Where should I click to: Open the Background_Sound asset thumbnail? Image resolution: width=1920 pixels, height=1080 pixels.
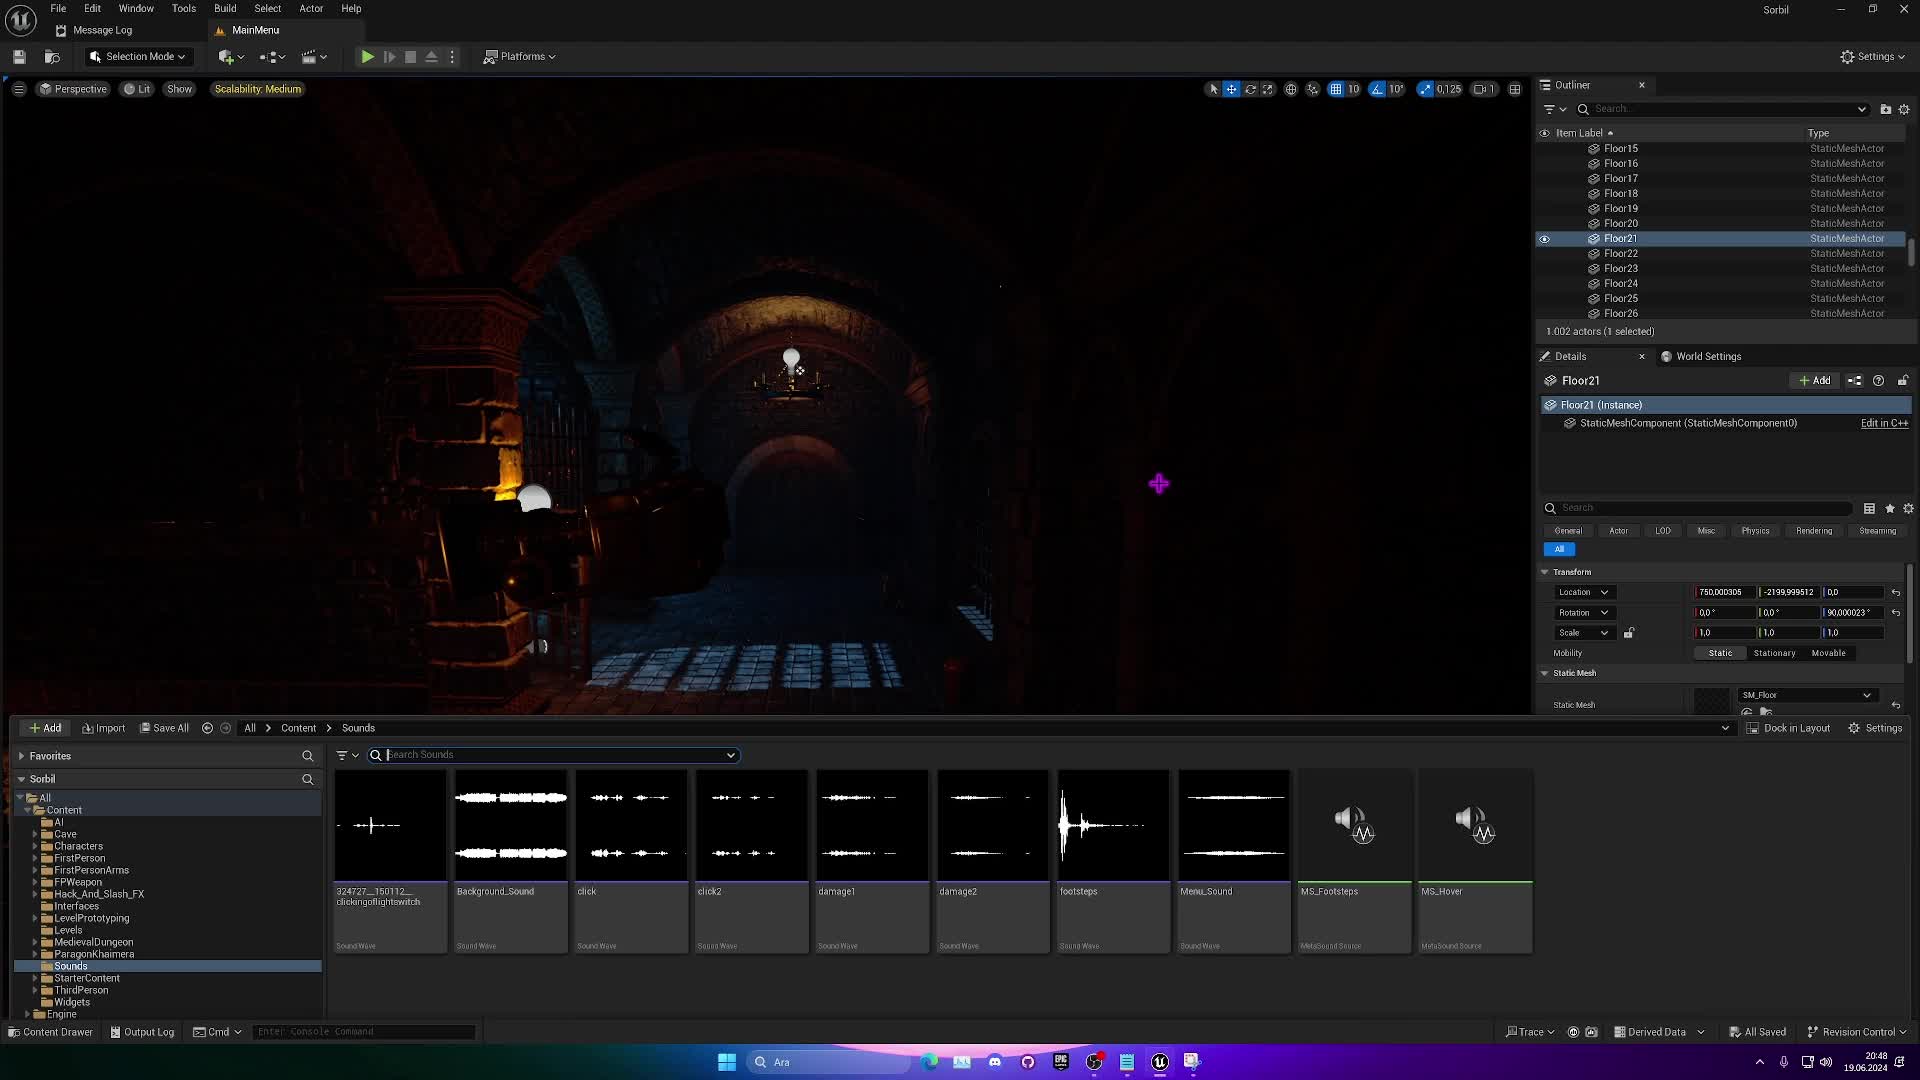(x=511, y=826)
